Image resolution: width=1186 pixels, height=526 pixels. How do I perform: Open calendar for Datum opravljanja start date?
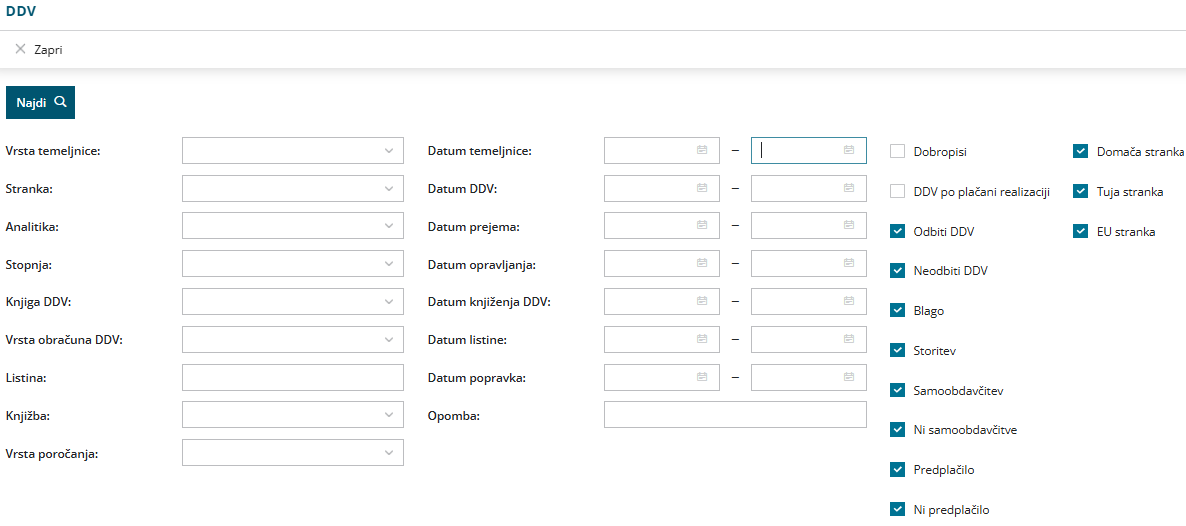[702, 264]
